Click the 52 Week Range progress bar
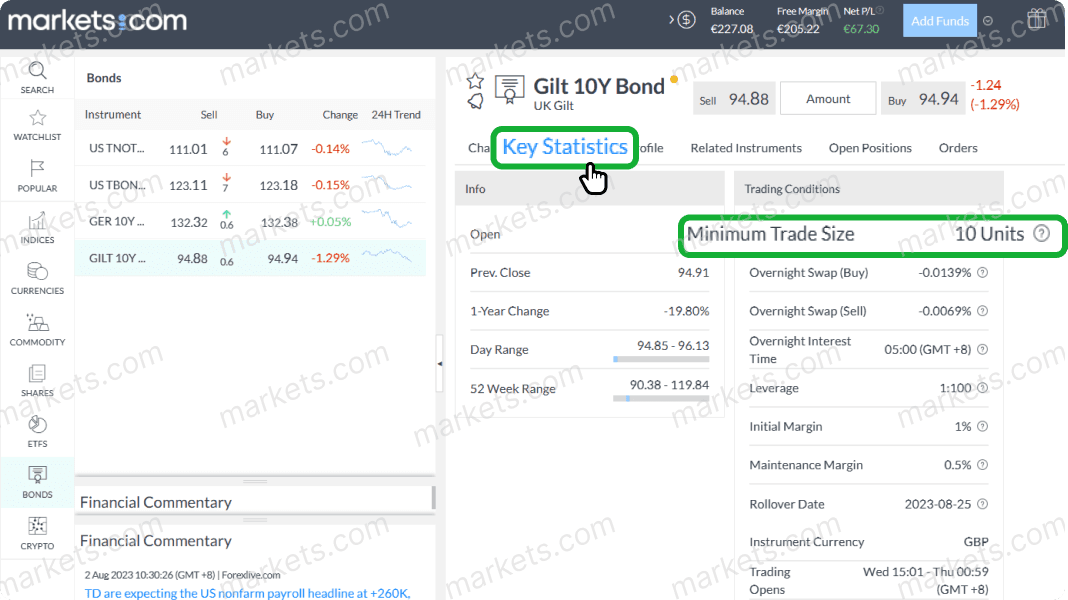The image size is (1068, 600). (x=661, y=396)
